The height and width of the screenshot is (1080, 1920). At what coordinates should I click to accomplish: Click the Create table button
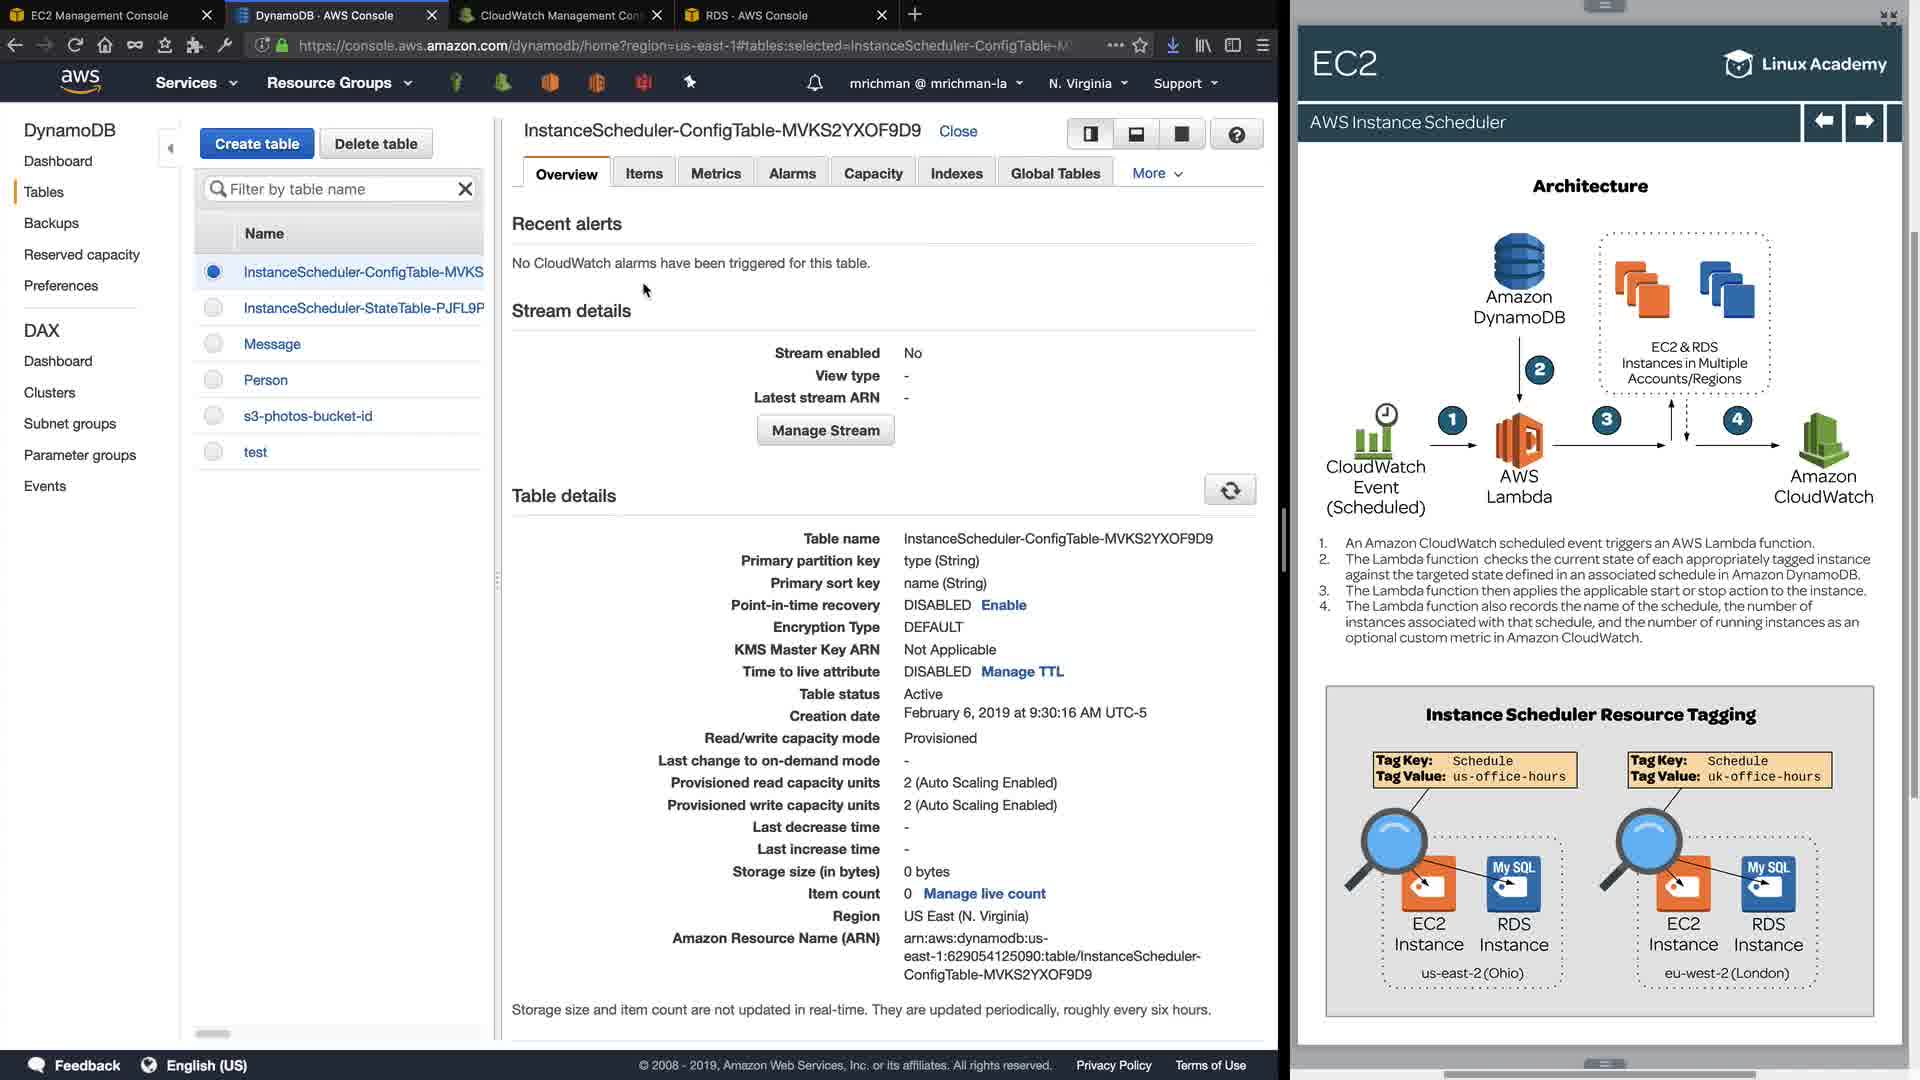[257, 144]
